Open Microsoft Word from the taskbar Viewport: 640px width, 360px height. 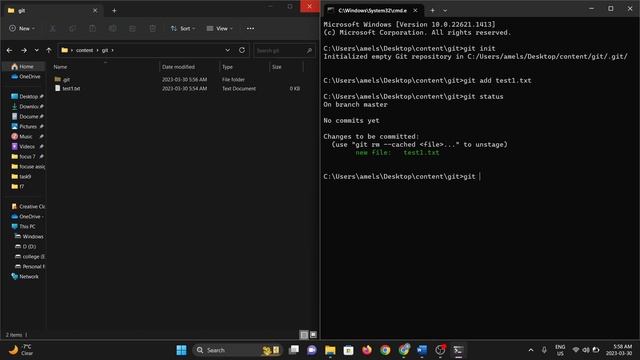click(x=422, y=350)
